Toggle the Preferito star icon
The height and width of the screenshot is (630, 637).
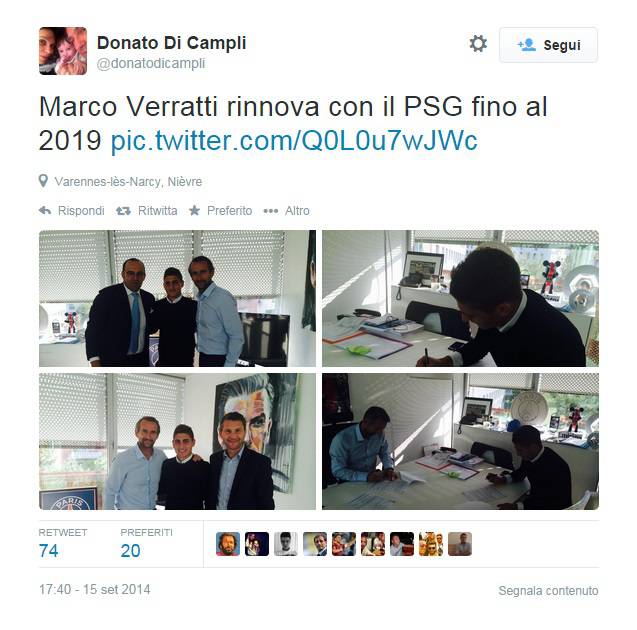[x=195, y=210]
